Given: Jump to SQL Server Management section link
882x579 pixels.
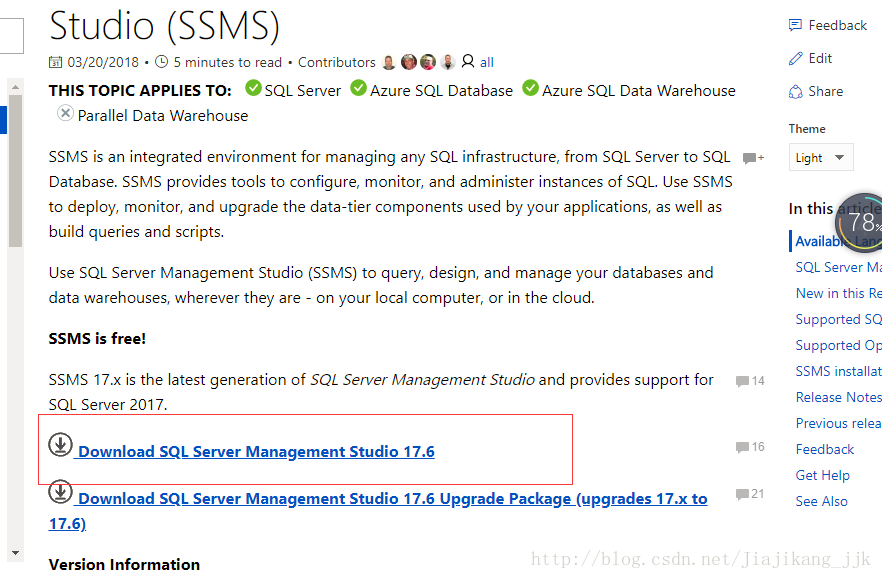Looking at the screenshot, I should pyautogui.click(x=839, y=267).
